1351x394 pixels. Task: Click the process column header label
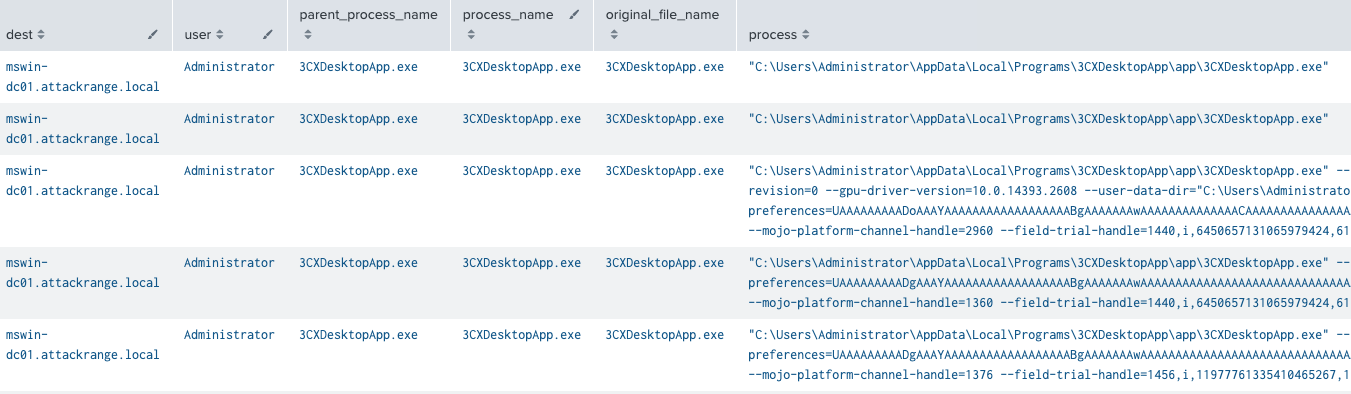(x=773, y=35)
